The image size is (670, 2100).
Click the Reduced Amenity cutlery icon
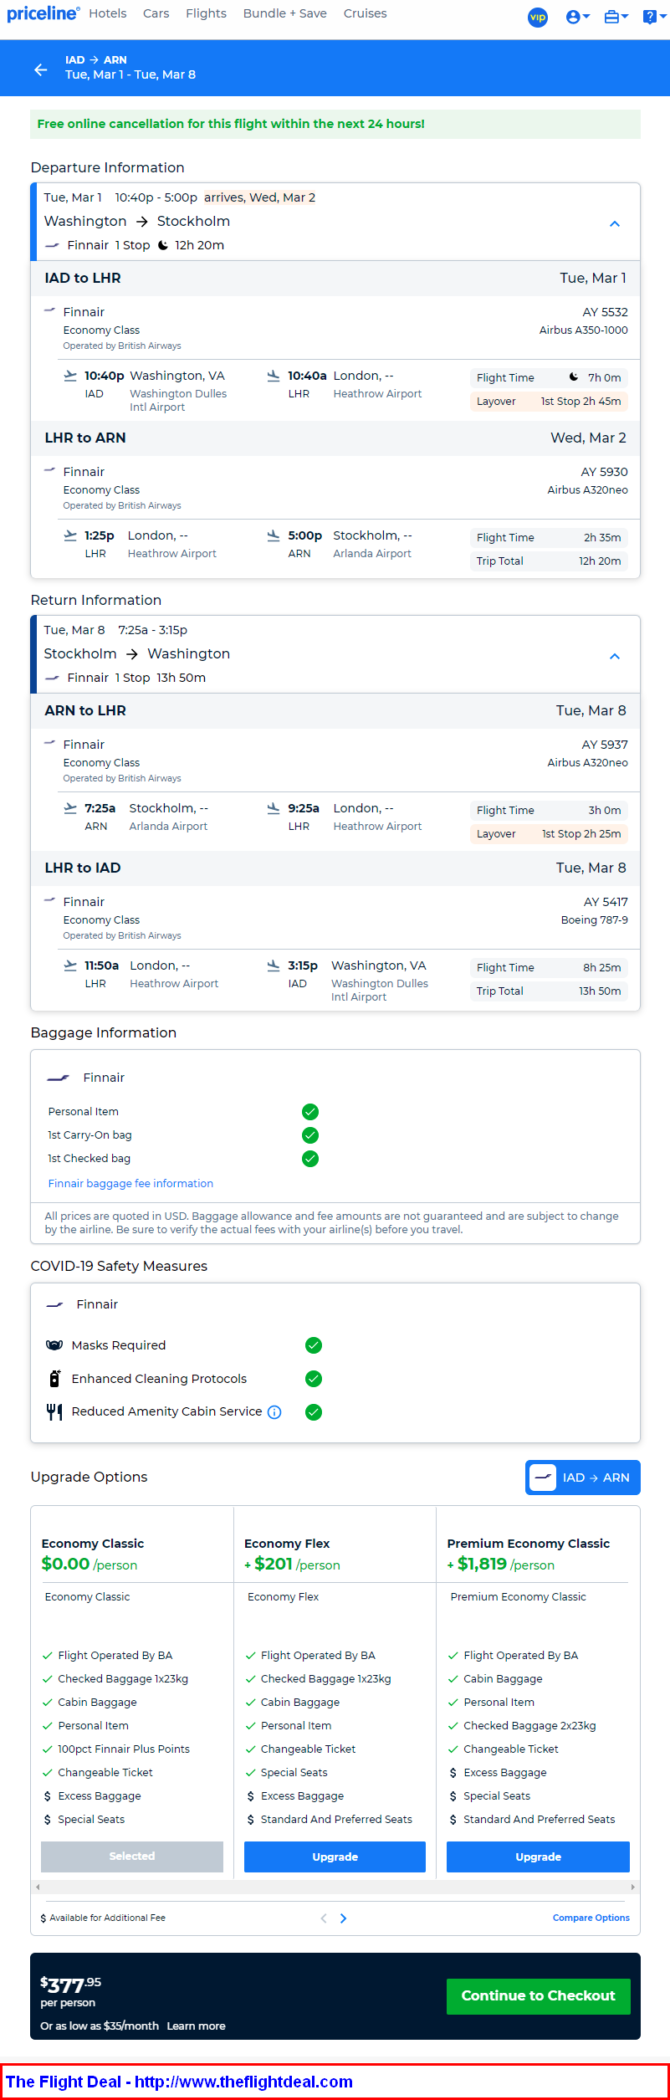[55, 1412]
